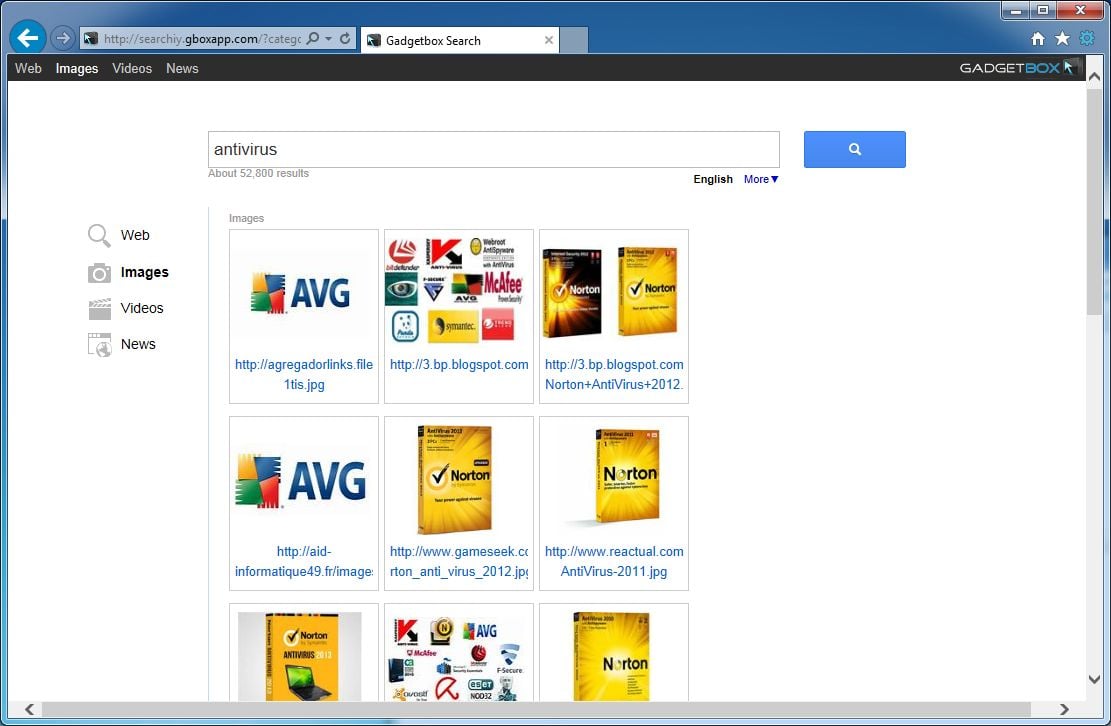Click the horizontal scrollbar thumb
Image resolution: width=1111 pixels, height=726 pixels.
[536, 709]
